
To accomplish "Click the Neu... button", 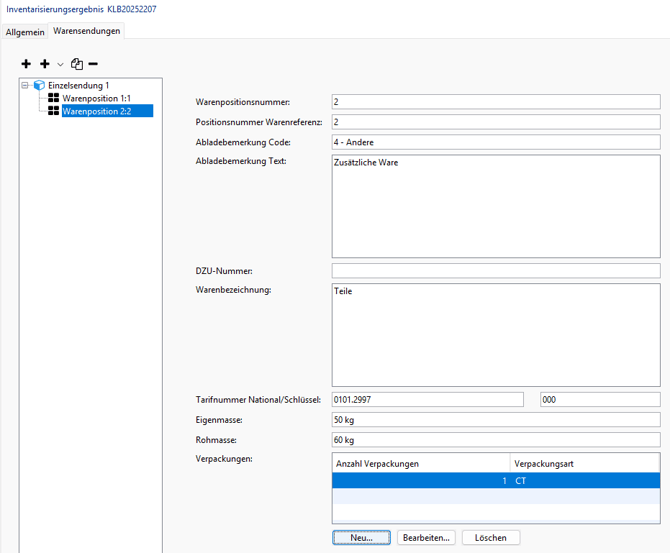I will 361,538.
